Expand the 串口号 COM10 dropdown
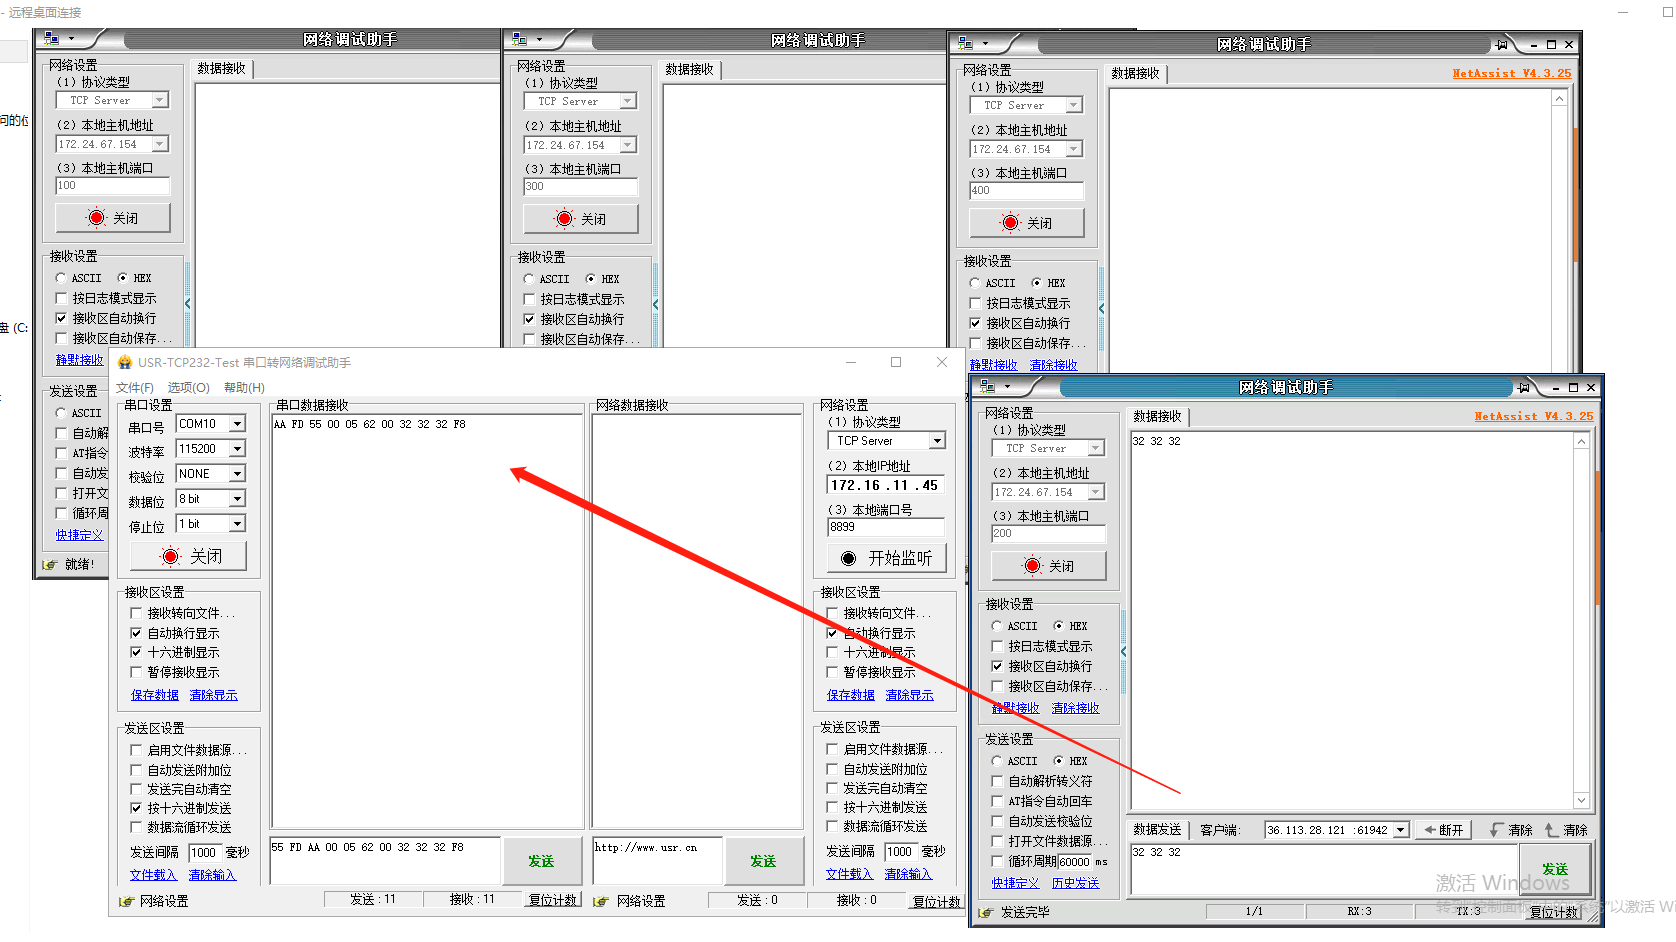 (x=238, y=424)
